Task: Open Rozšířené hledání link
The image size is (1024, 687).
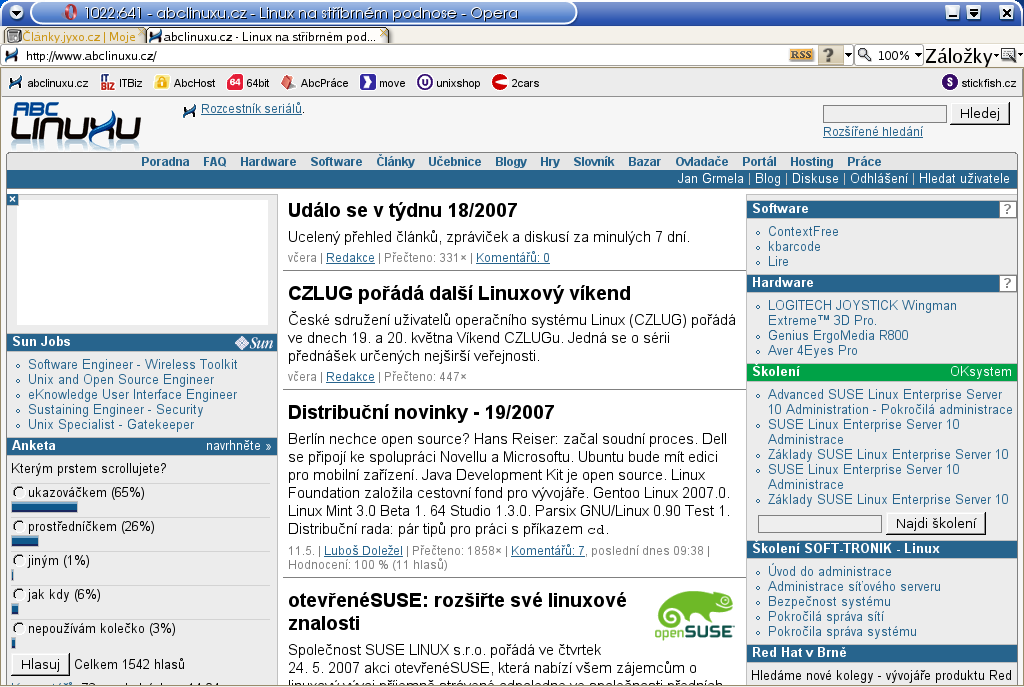Action: (872, 132)
